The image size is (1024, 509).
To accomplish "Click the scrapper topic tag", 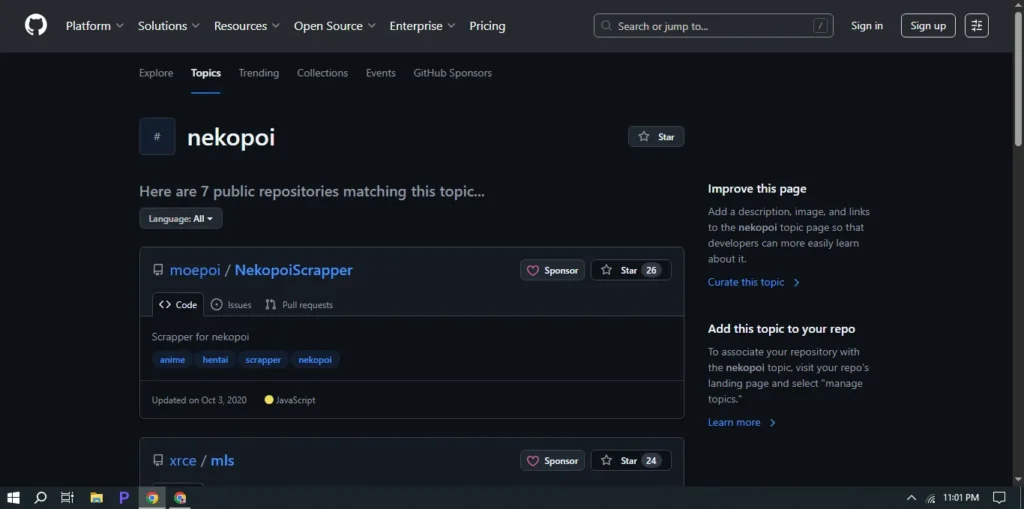I will pos(263,360).
